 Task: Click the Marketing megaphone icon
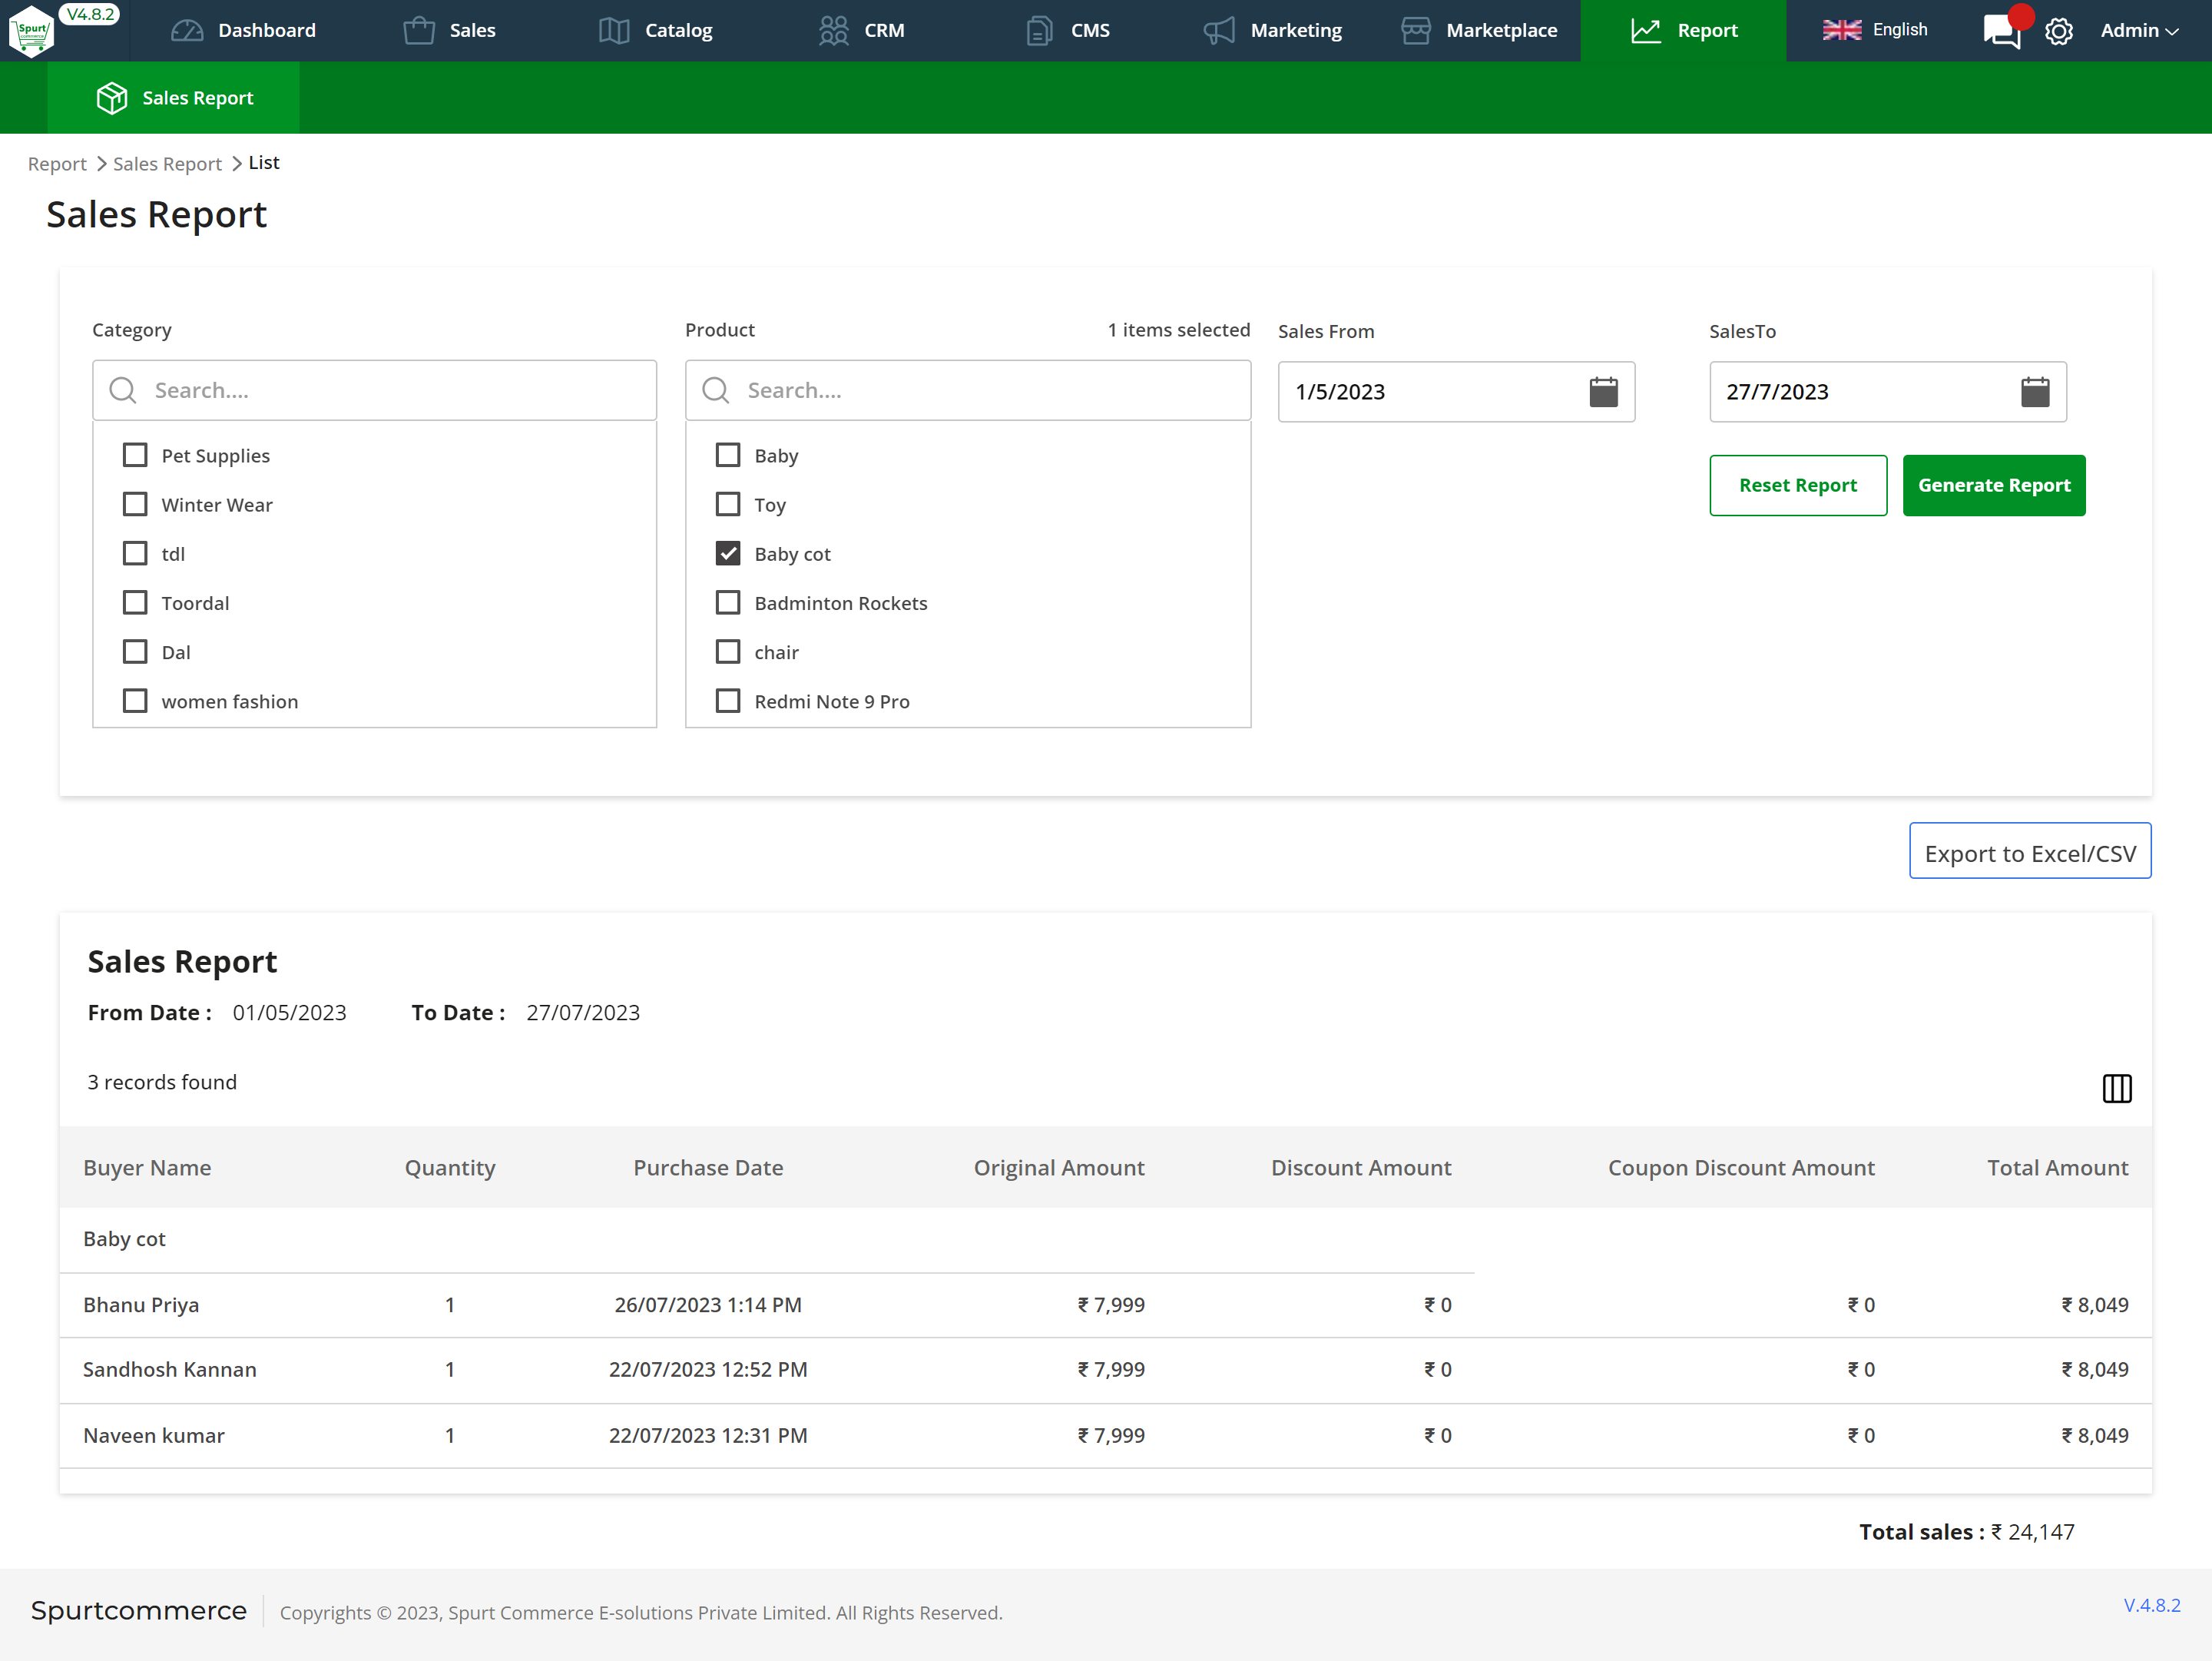[1219, 31]
